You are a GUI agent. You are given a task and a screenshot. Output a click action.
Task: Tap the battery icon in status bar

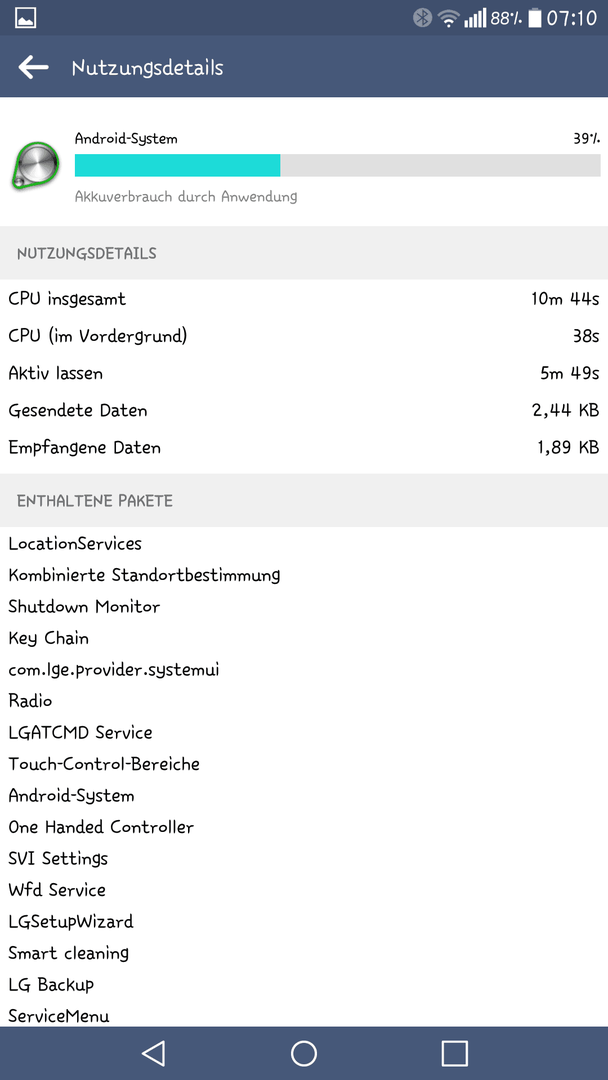pyautogui.click(x=534, y=18)
